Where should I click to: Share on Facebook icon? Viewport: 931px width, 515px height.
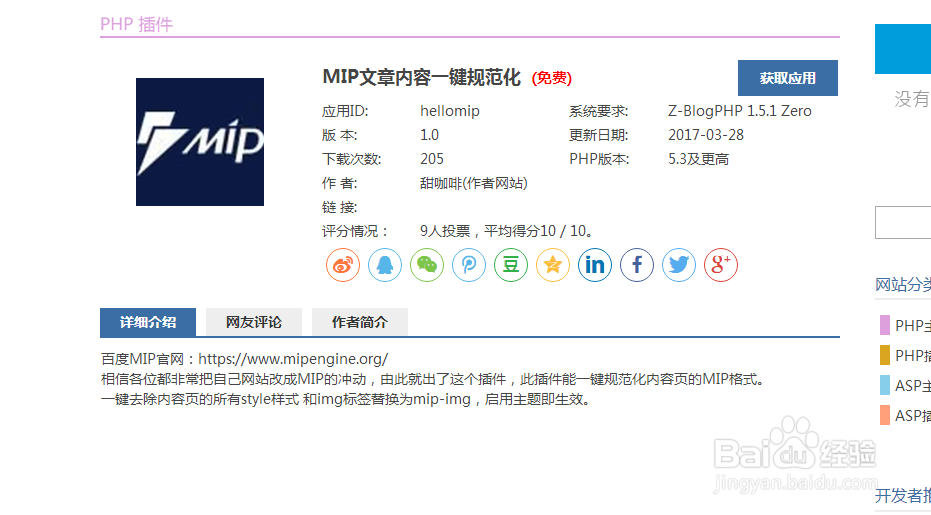click(x=637, y=265)
